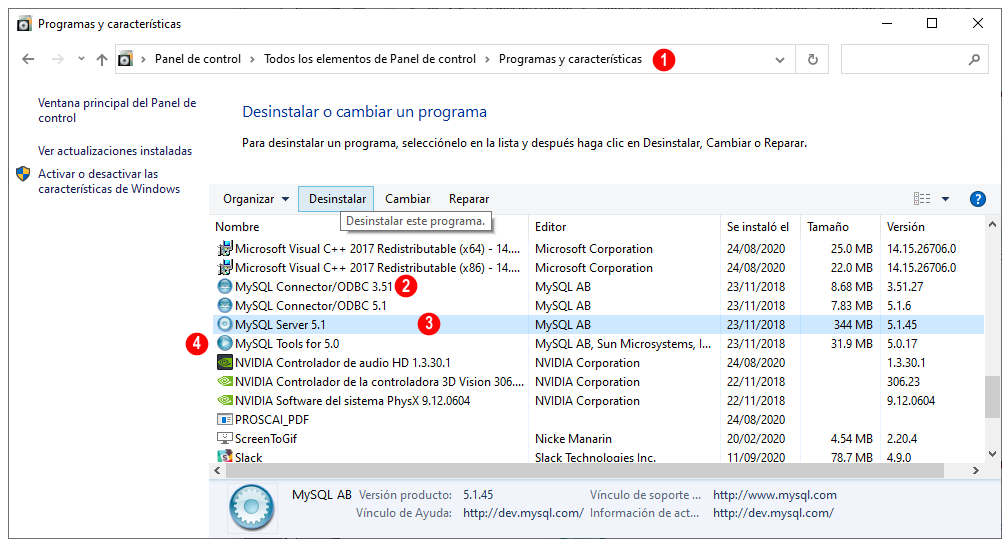Screen dimensions: 1008x547
Task: Select NVIDIA Controlador de audio HD icon
Action: (224, 363)
